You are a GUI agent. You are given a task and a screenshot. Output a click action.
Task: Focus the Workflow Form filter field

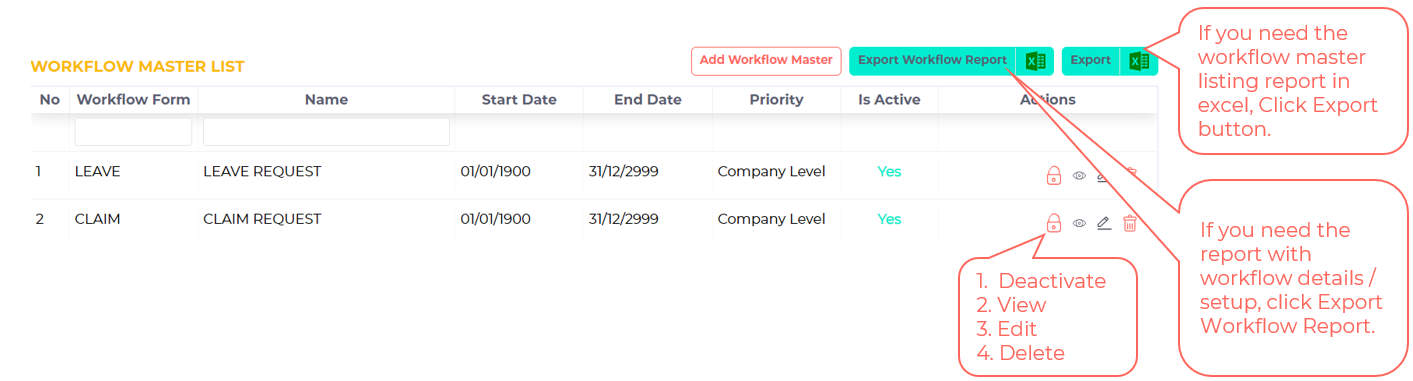point(133,132)
